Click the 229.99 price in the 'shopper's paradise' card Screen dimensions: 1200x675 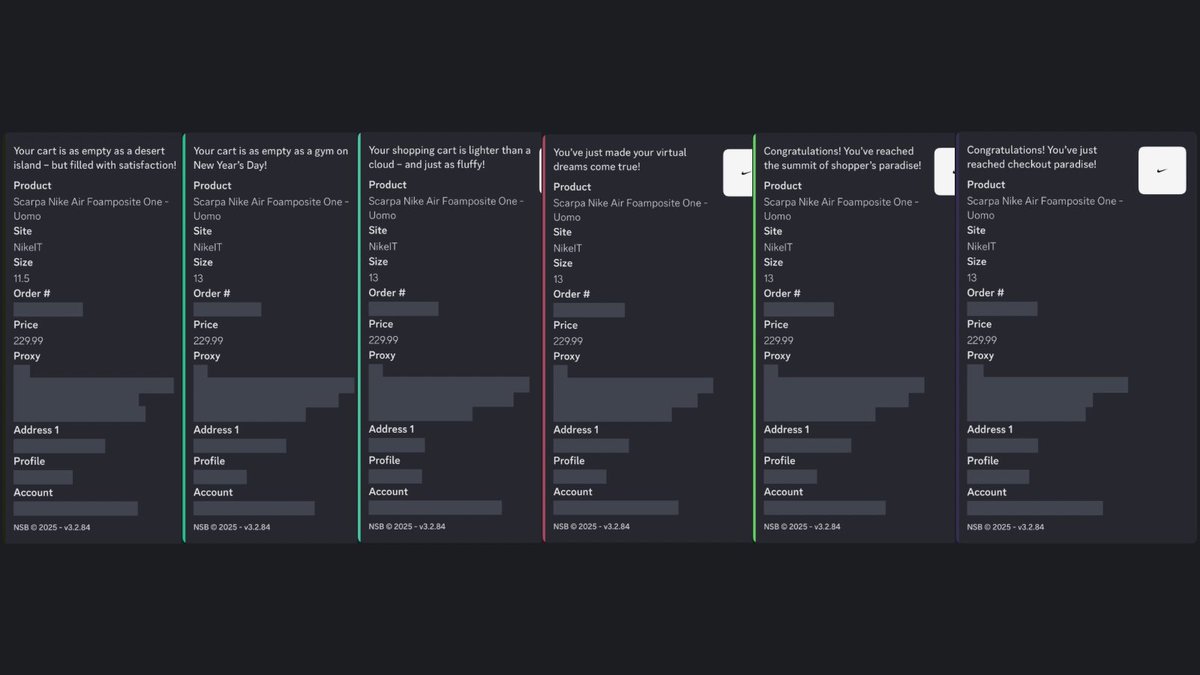778,341
